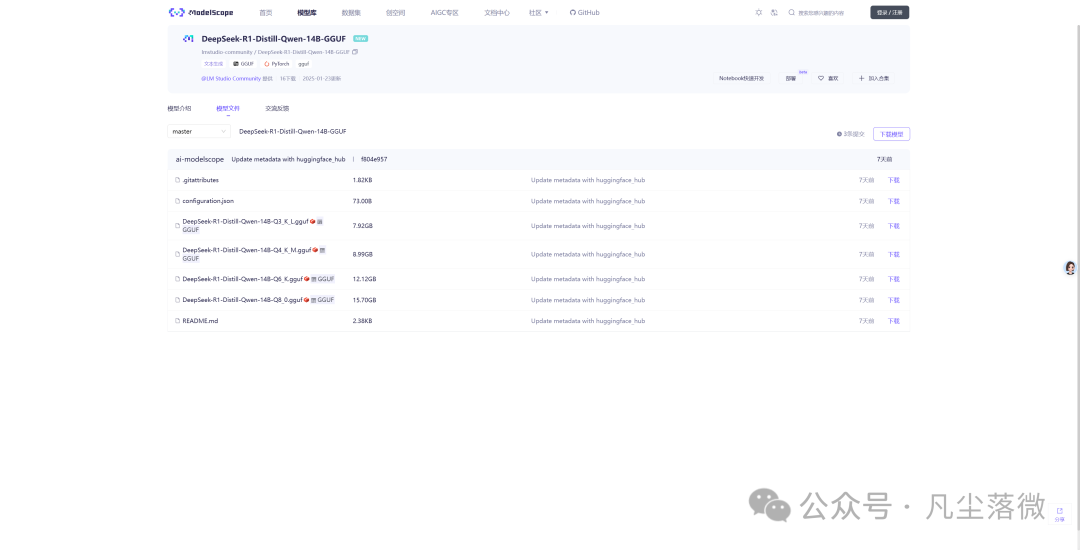Copy model path via copy icon
This screenshot has width=1080, height=550.
coord(355,52)
